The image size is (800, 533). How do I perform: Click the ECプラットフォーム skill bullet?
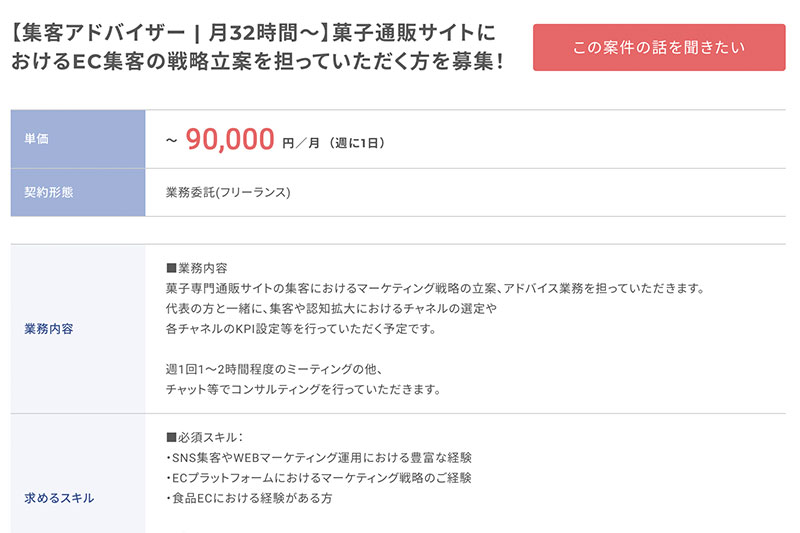(318, 477)
